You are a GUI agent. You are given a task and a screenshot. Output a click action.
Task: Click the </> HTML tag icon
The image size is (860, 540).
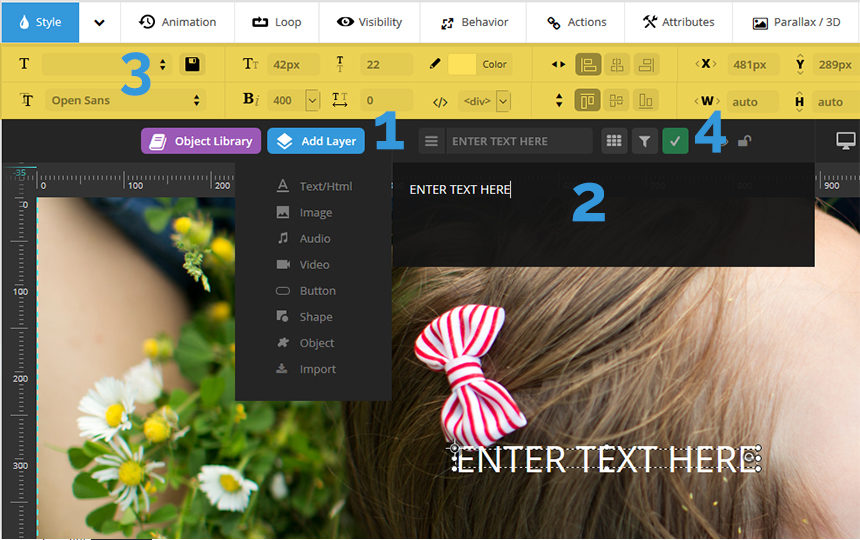[440, 102]
